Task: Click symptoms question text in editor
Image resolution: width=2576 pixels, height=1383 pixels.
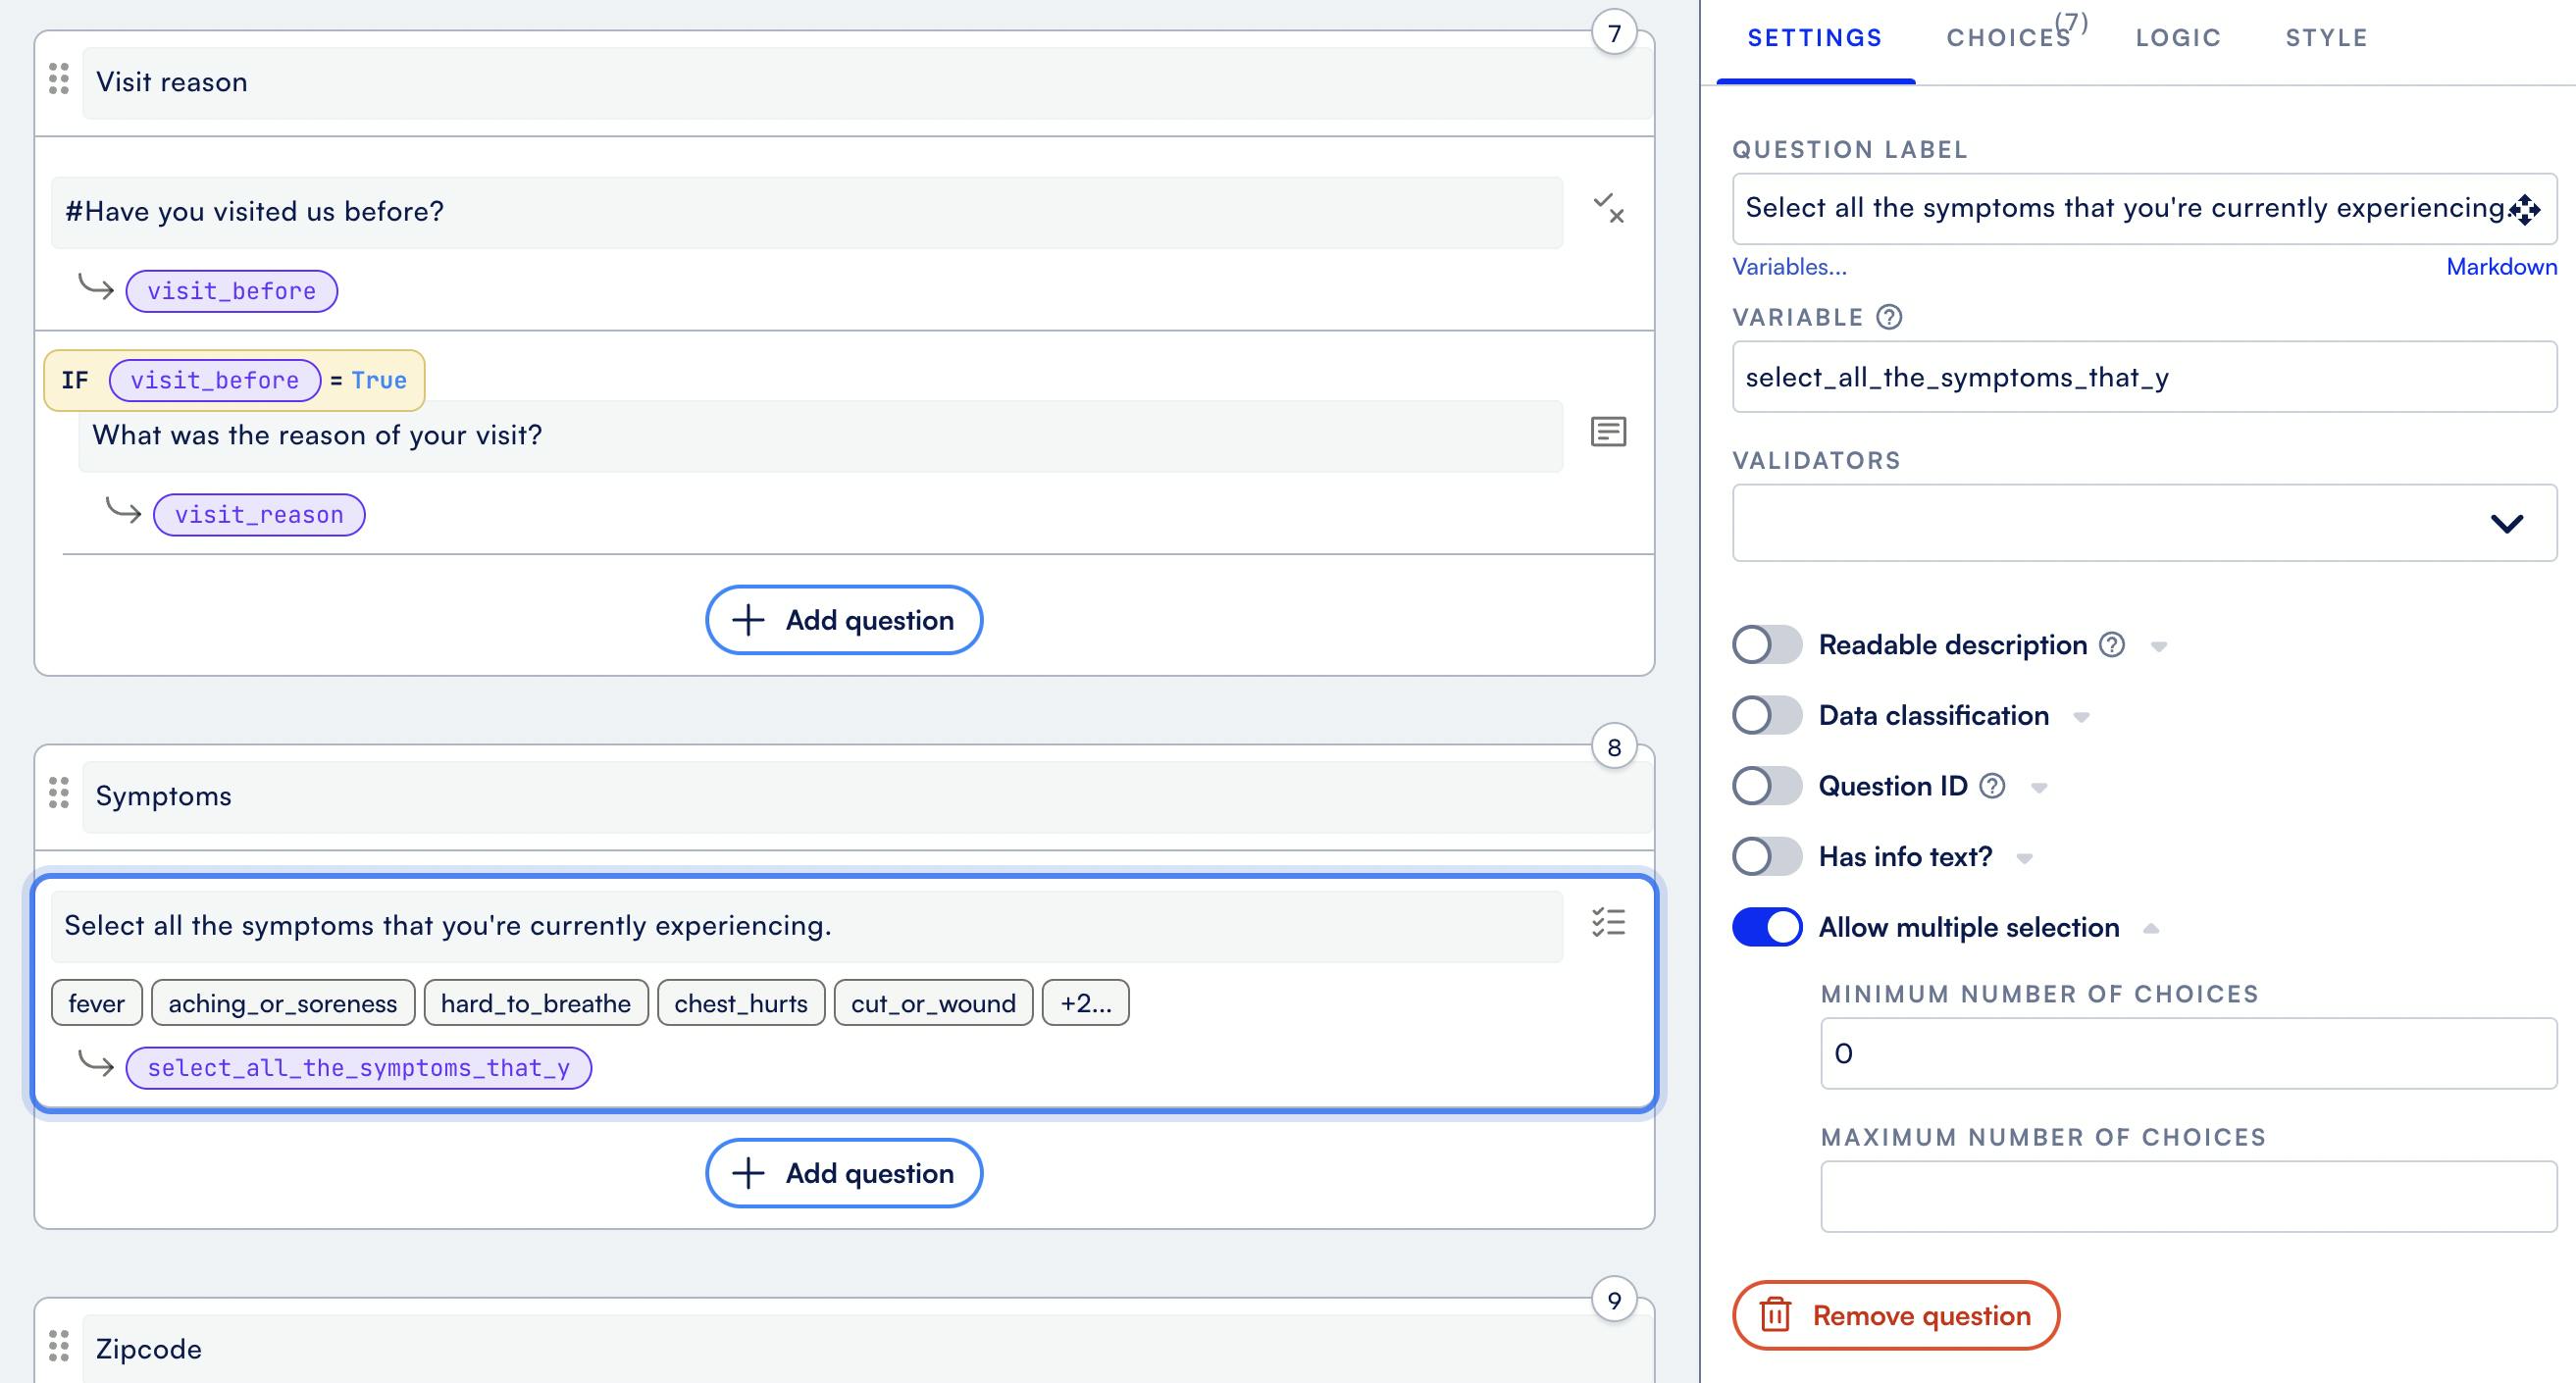Action: 807,926
